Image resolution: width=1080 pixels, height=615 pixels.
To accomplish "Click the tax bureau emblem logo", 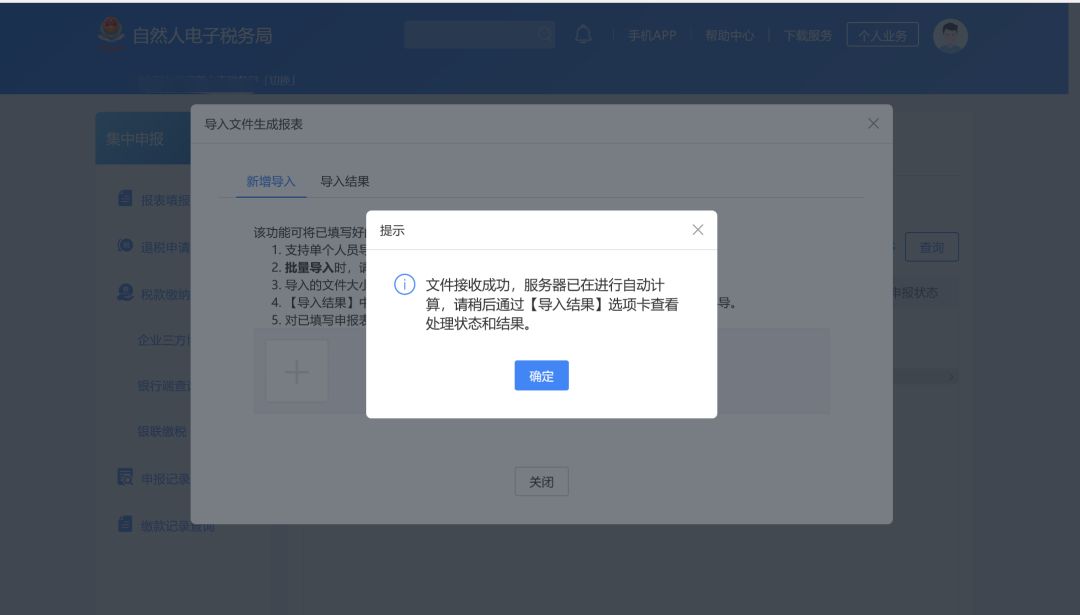I will click(111, 34).
